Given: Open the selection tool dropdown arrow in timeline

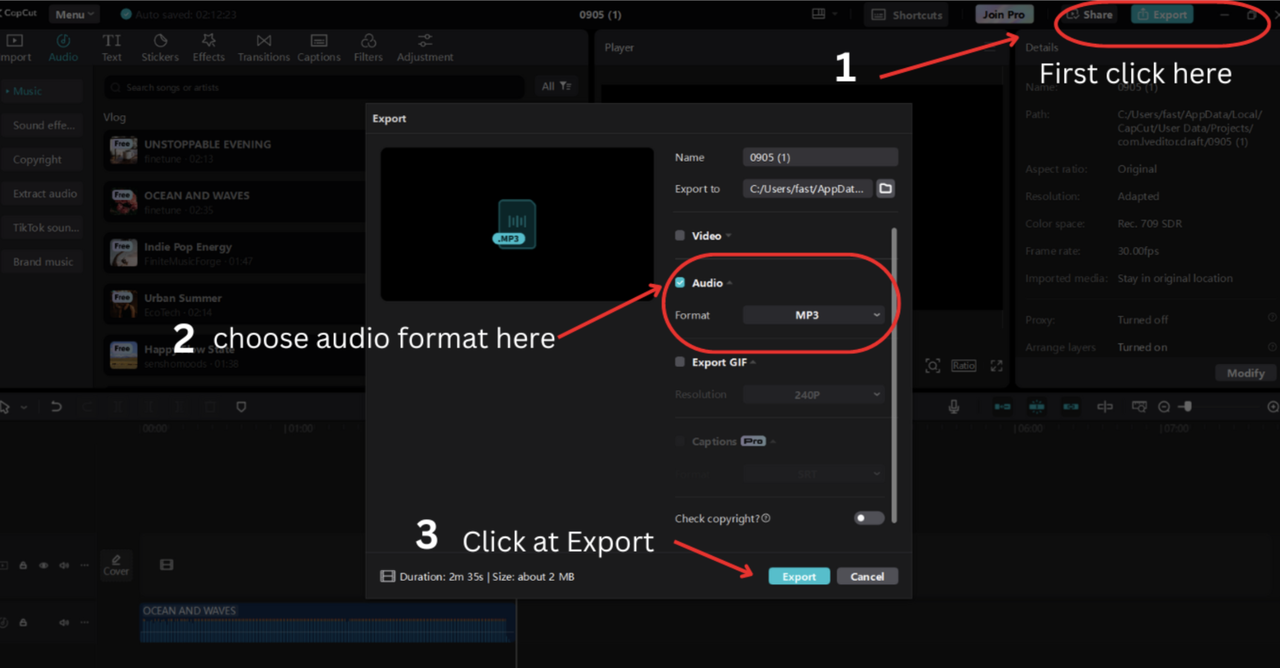Looking at the screenshot, I should (23, 407).
